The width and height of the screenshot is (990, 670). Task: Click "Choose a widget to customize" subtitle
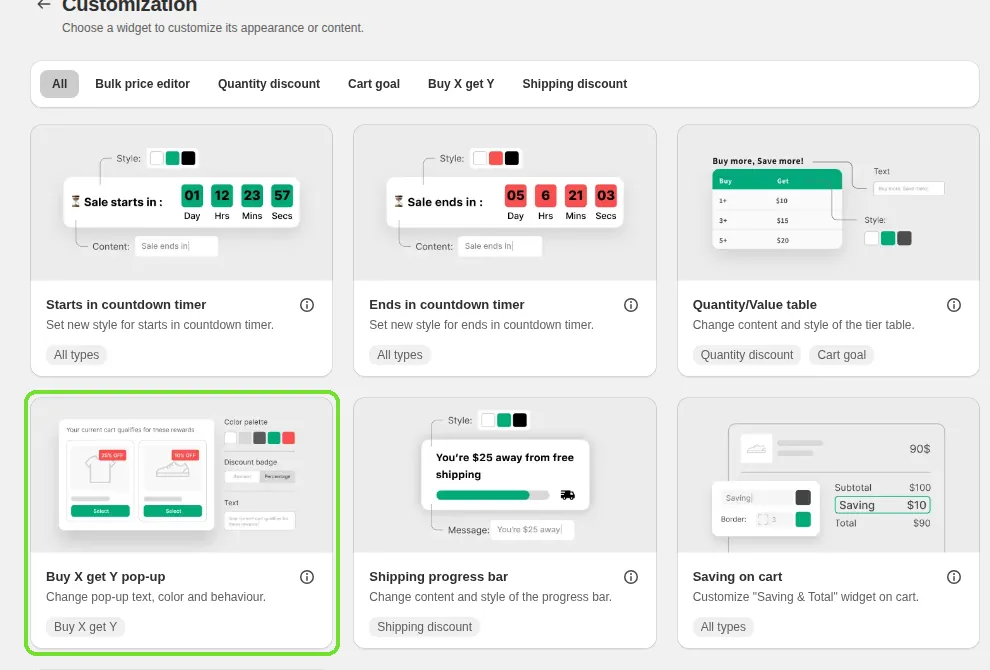point(213,28)
